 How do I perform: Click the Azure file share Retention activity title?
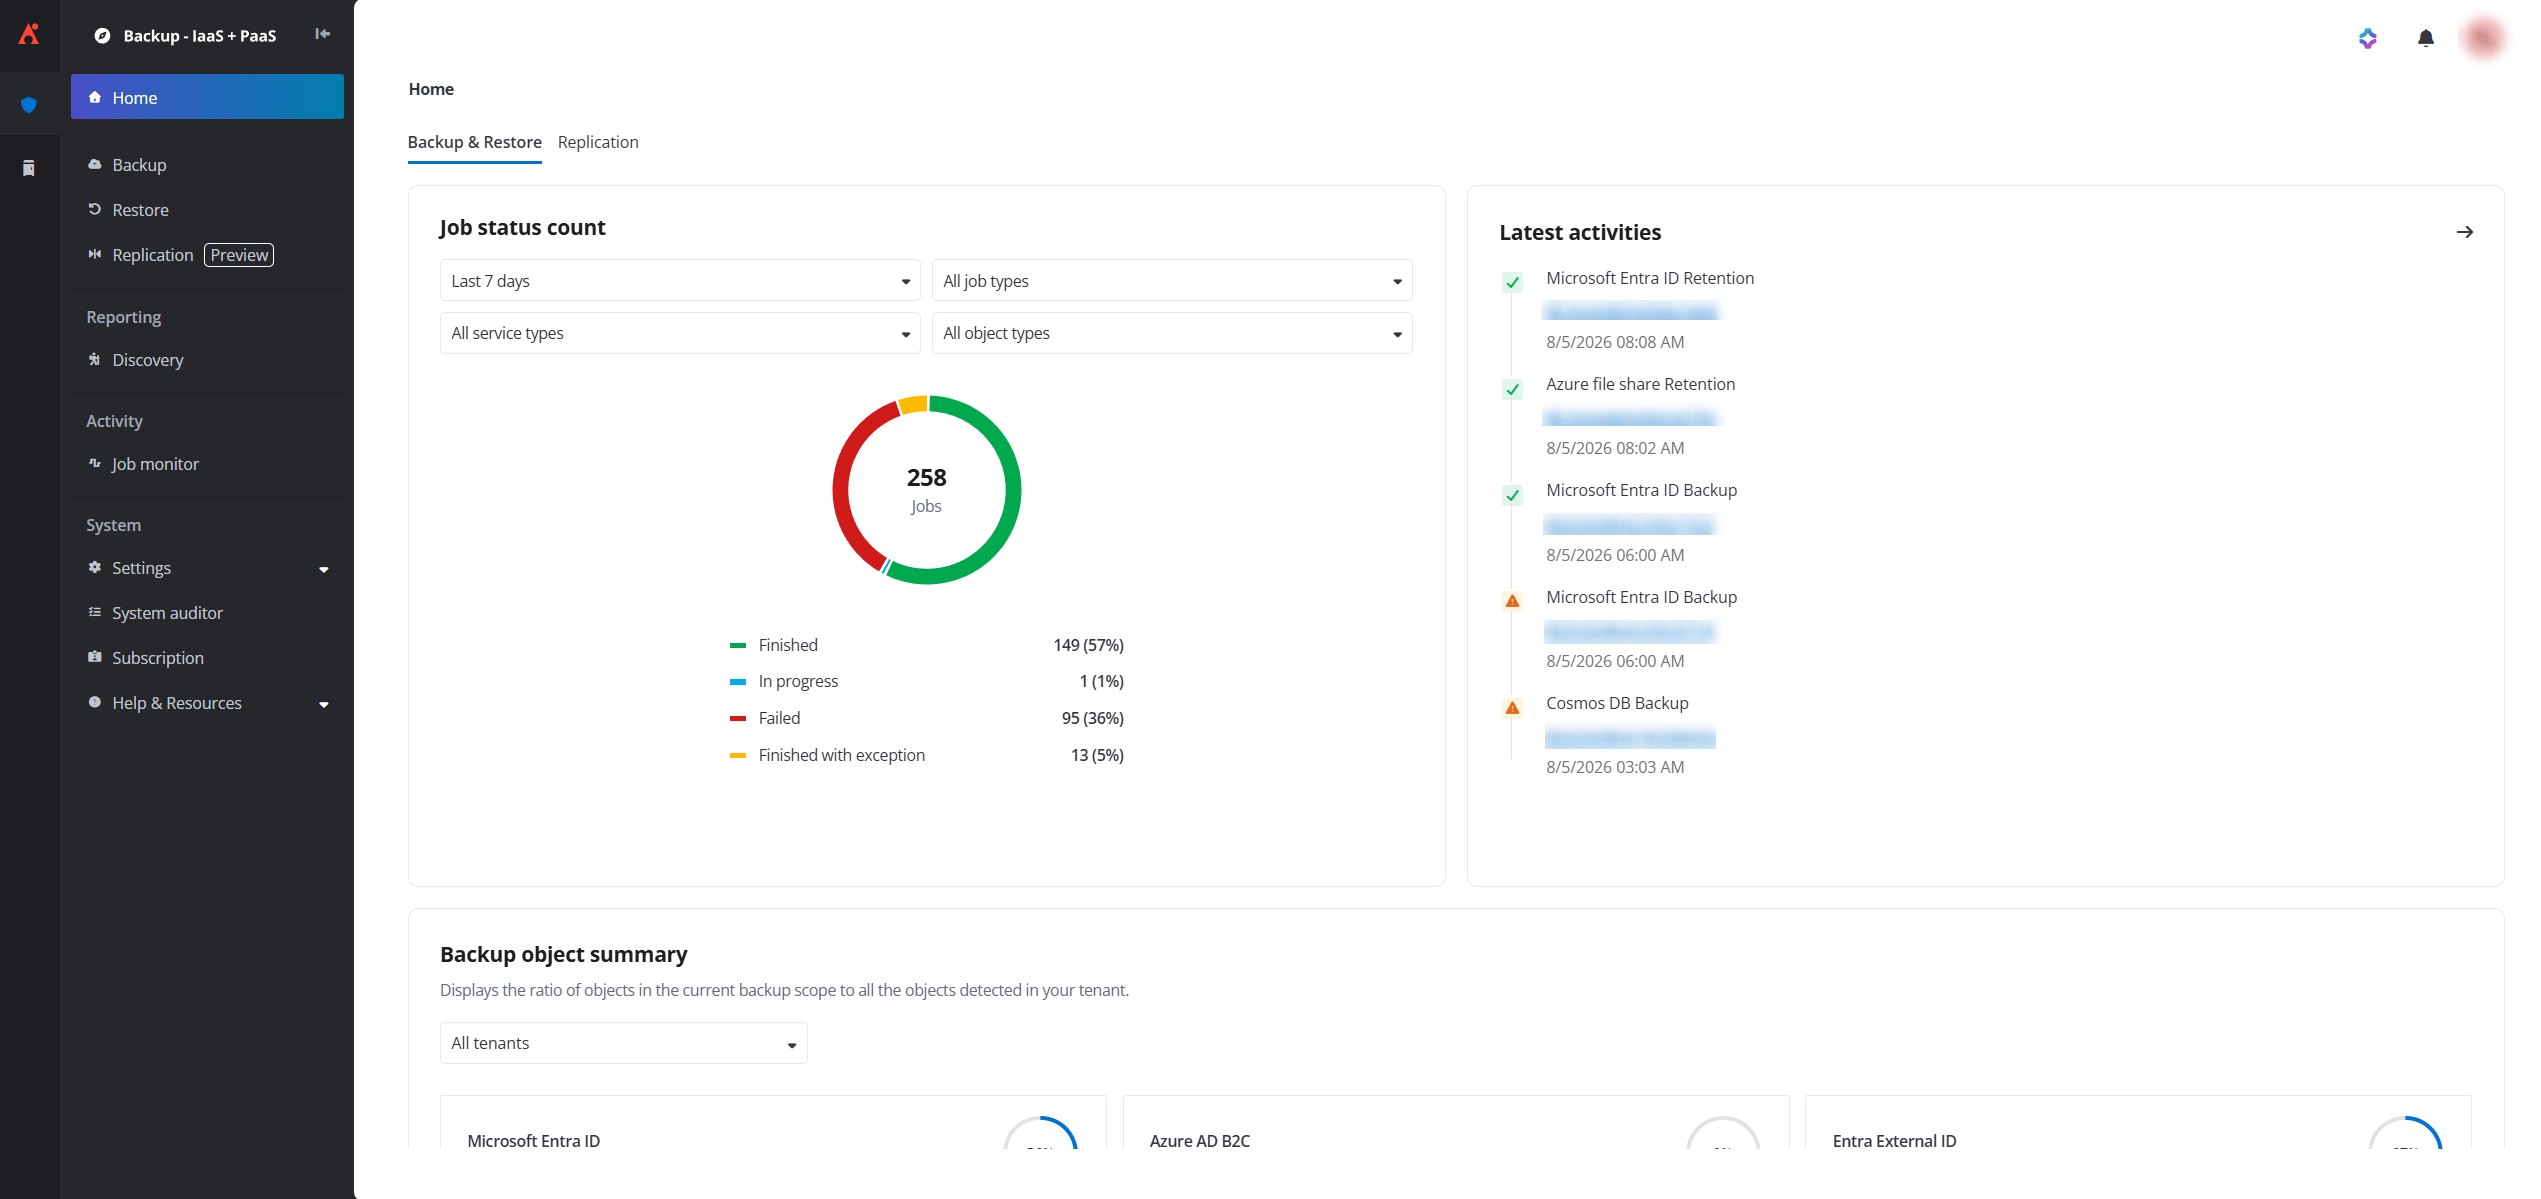pyautogui.click(x=1640, y=384)
